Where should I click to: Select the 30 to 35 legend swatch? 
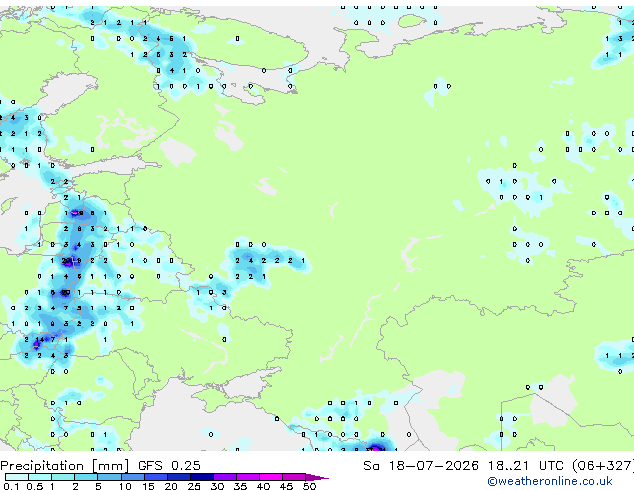(x=225, y=477)
